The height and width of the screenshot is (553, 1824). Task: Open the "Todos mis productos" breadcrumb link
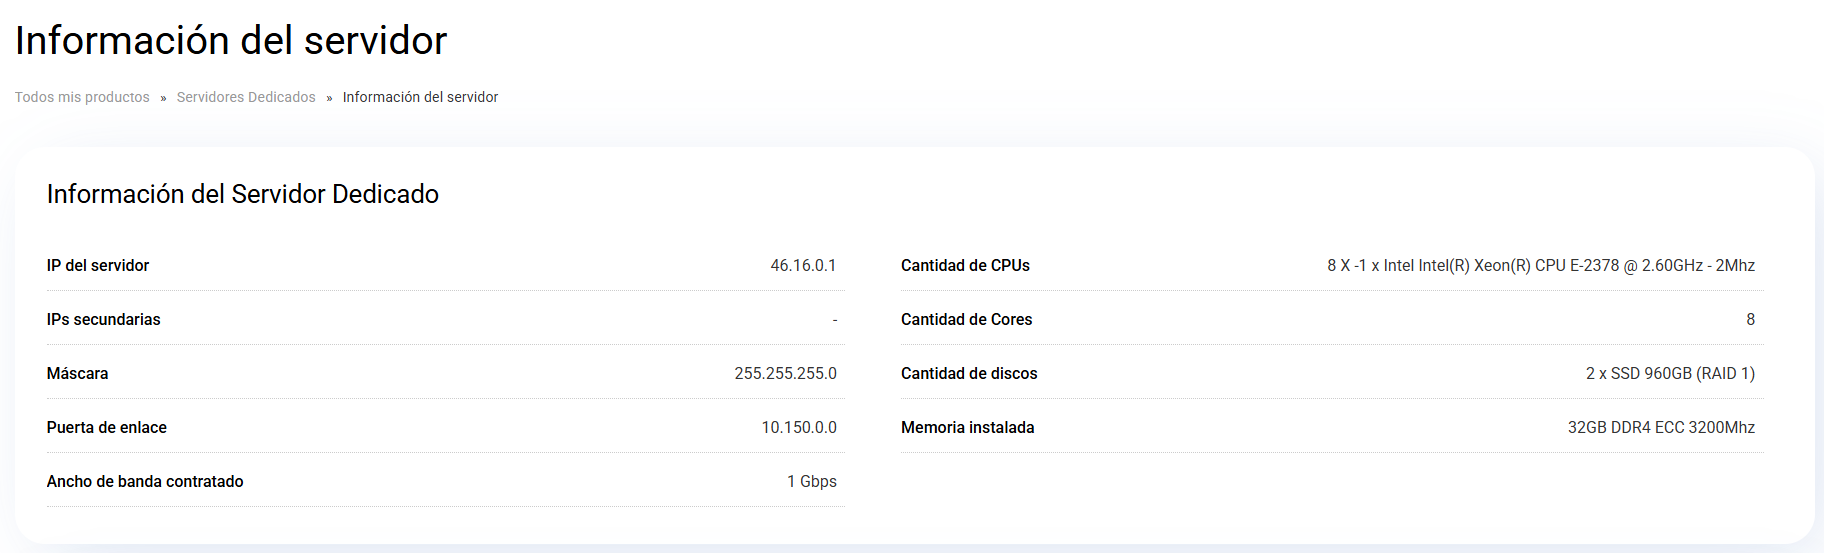coord(82,97)
